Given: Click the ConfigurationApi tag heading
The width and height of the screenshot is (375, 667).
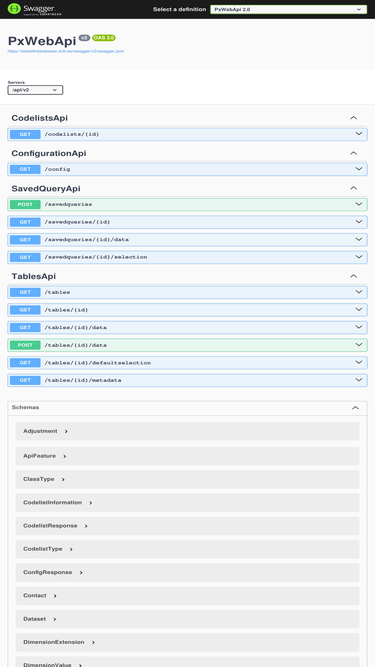Looking at the screenshot, I should click(x=49, y=153).
